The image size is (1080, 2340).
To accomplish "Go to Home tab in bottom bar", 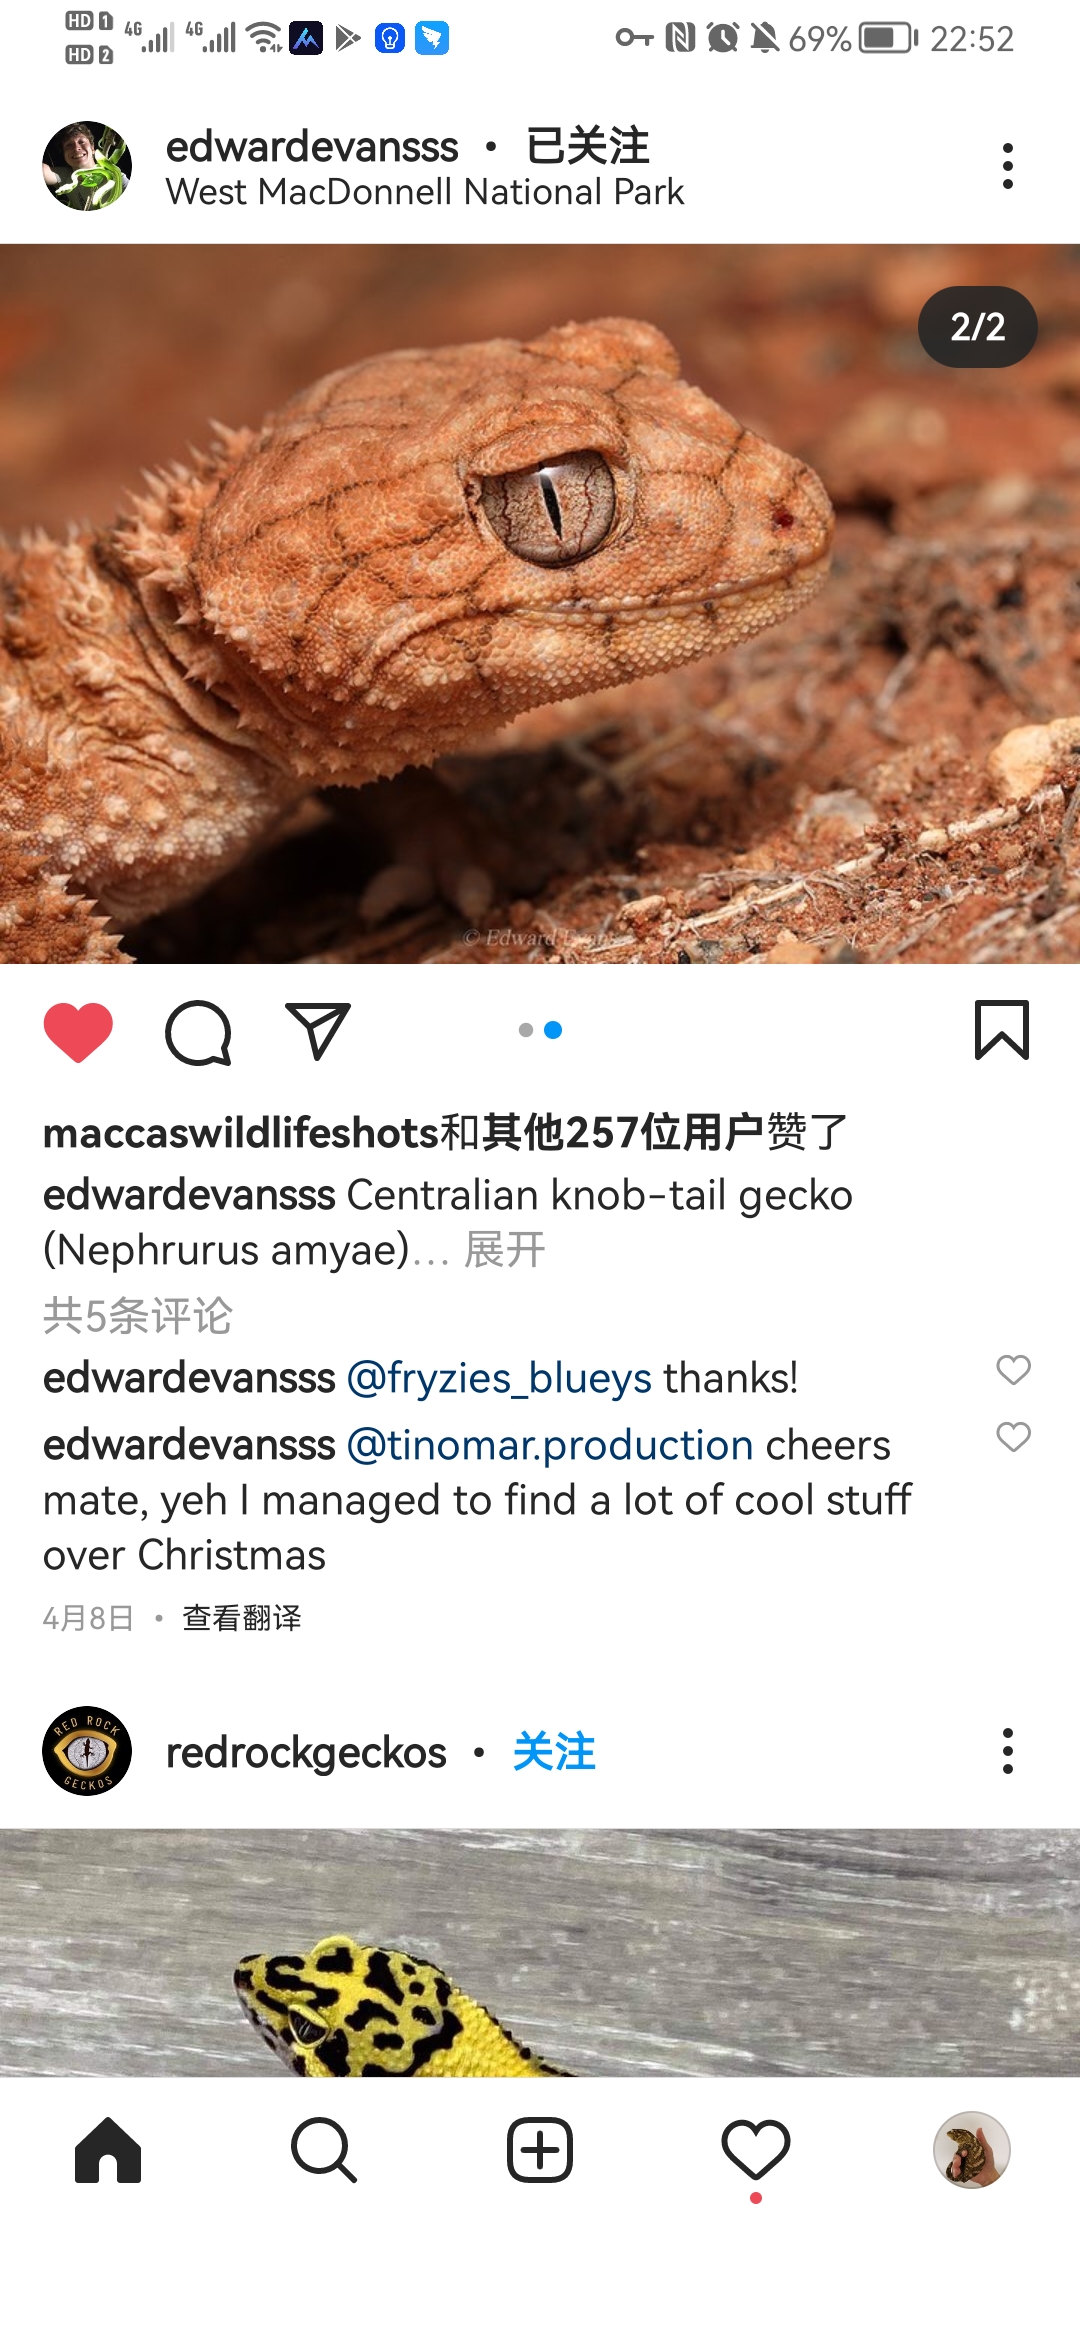I will click(x=108, y=2150).
